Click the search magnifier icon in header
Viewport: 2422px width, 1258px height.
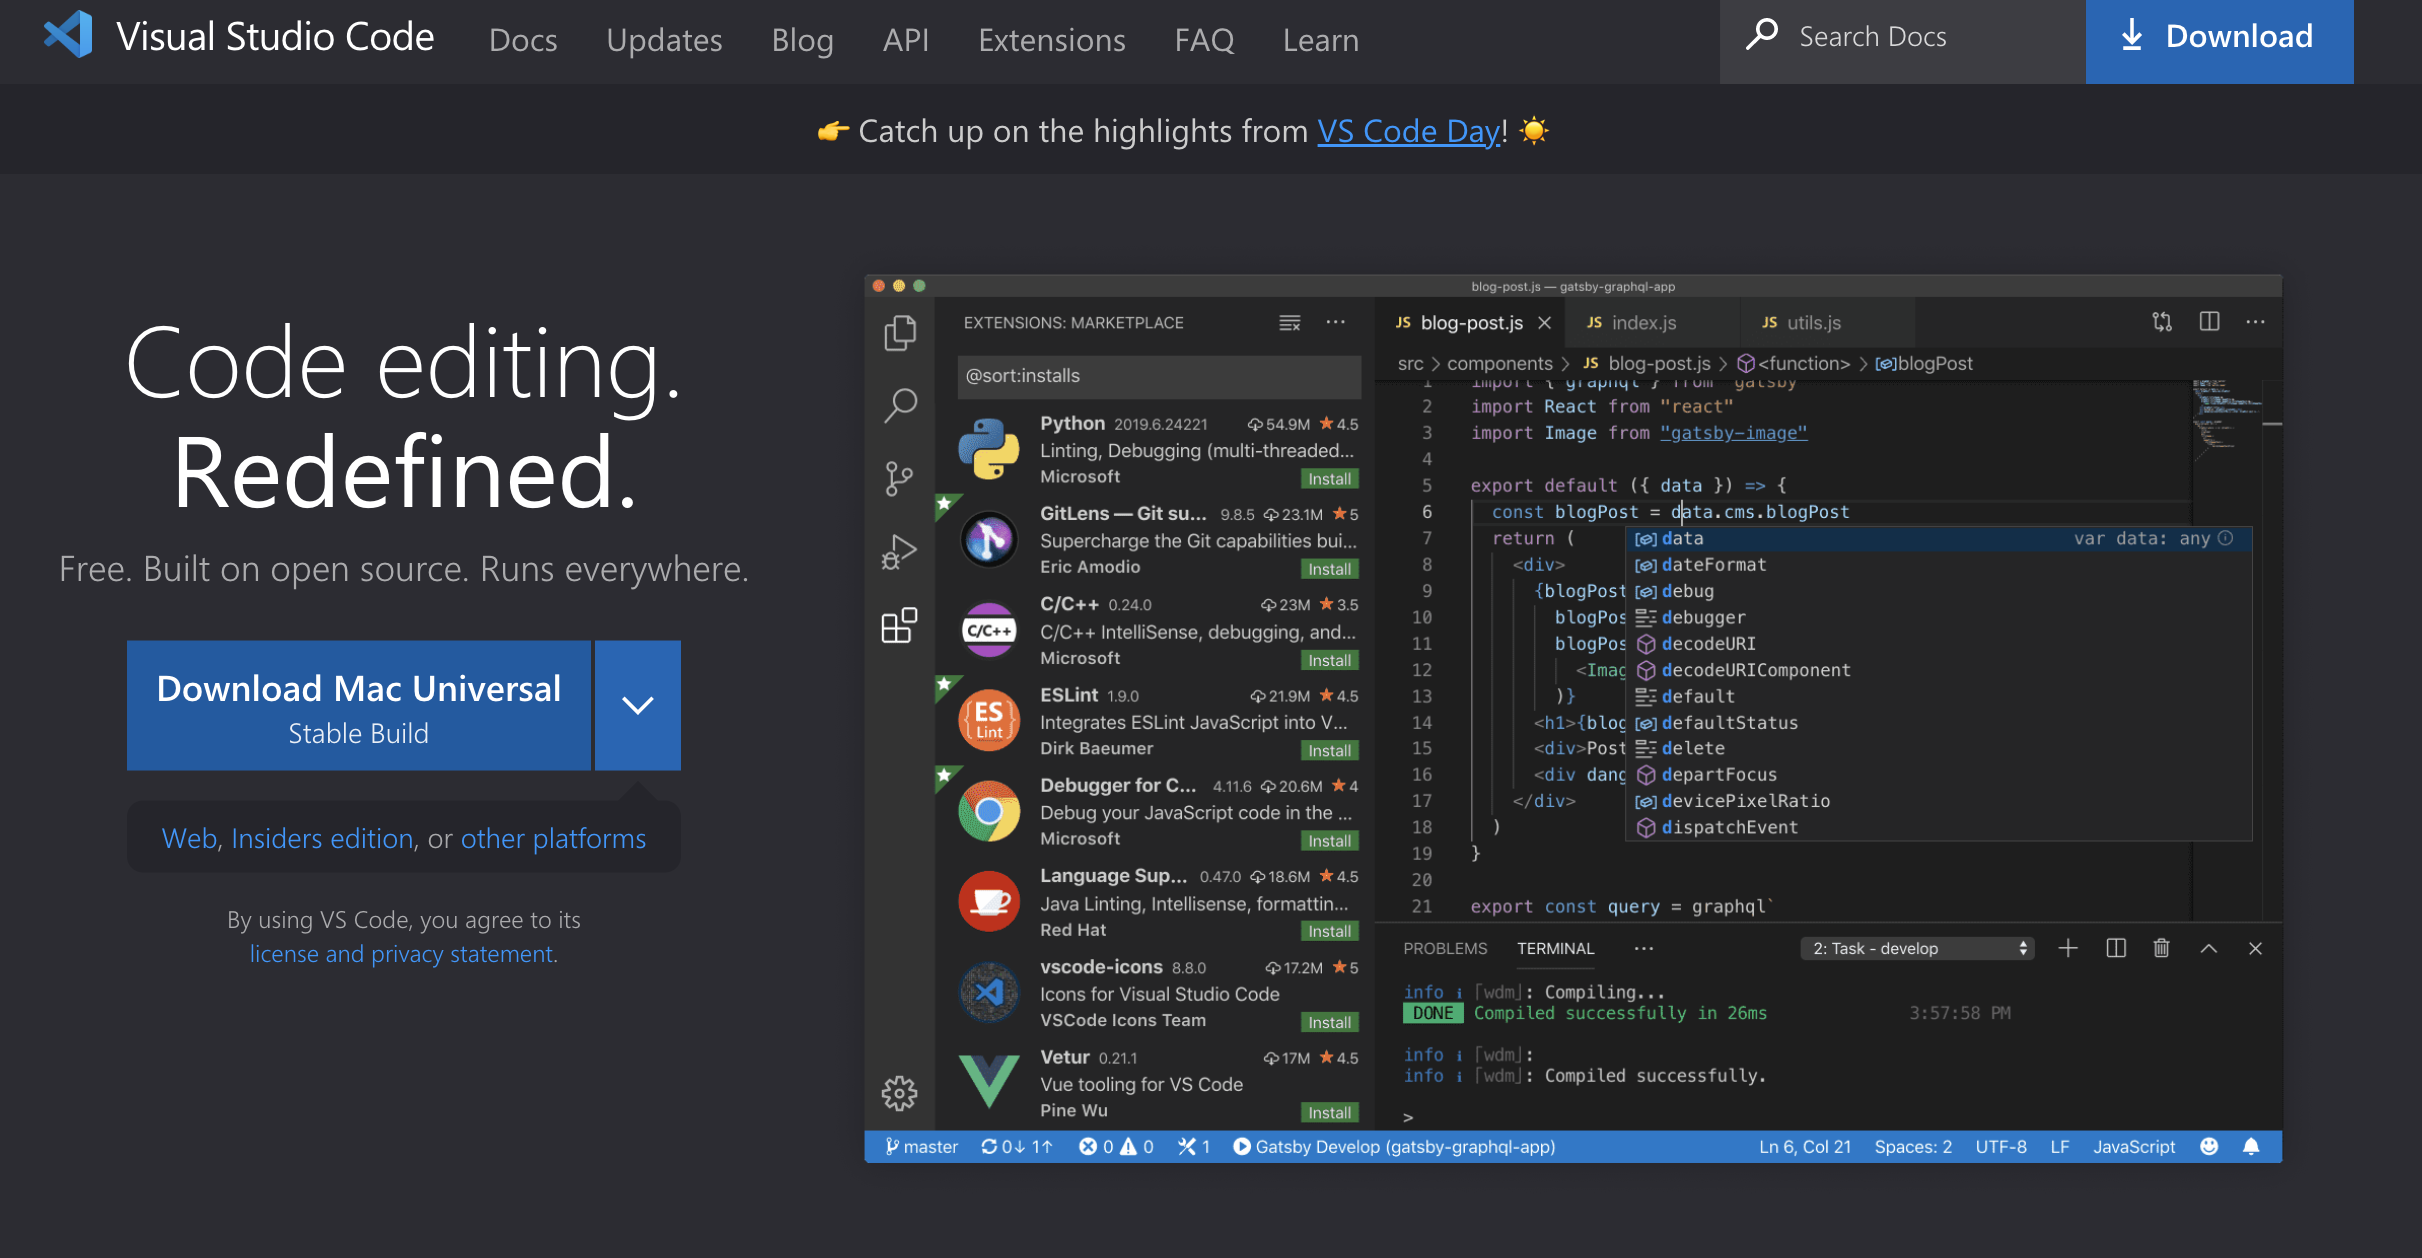[1761, 36]
